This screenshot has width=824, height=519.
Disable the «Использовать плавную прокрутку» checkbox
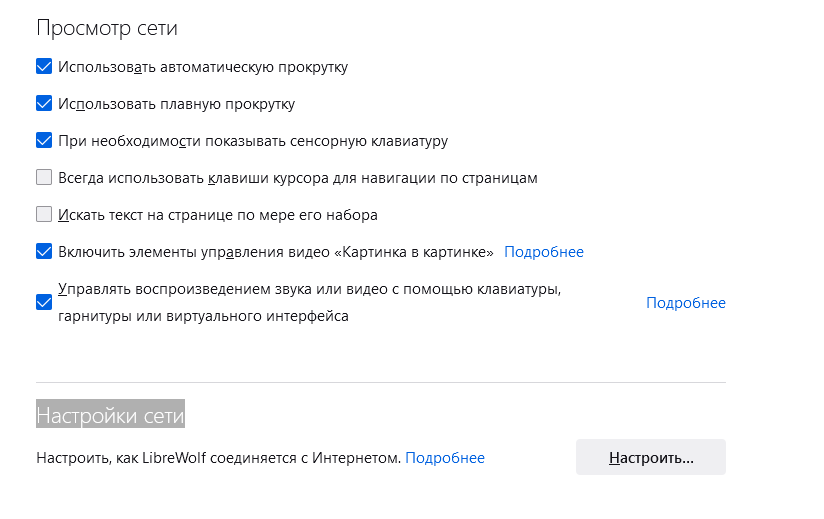[44, 104]
